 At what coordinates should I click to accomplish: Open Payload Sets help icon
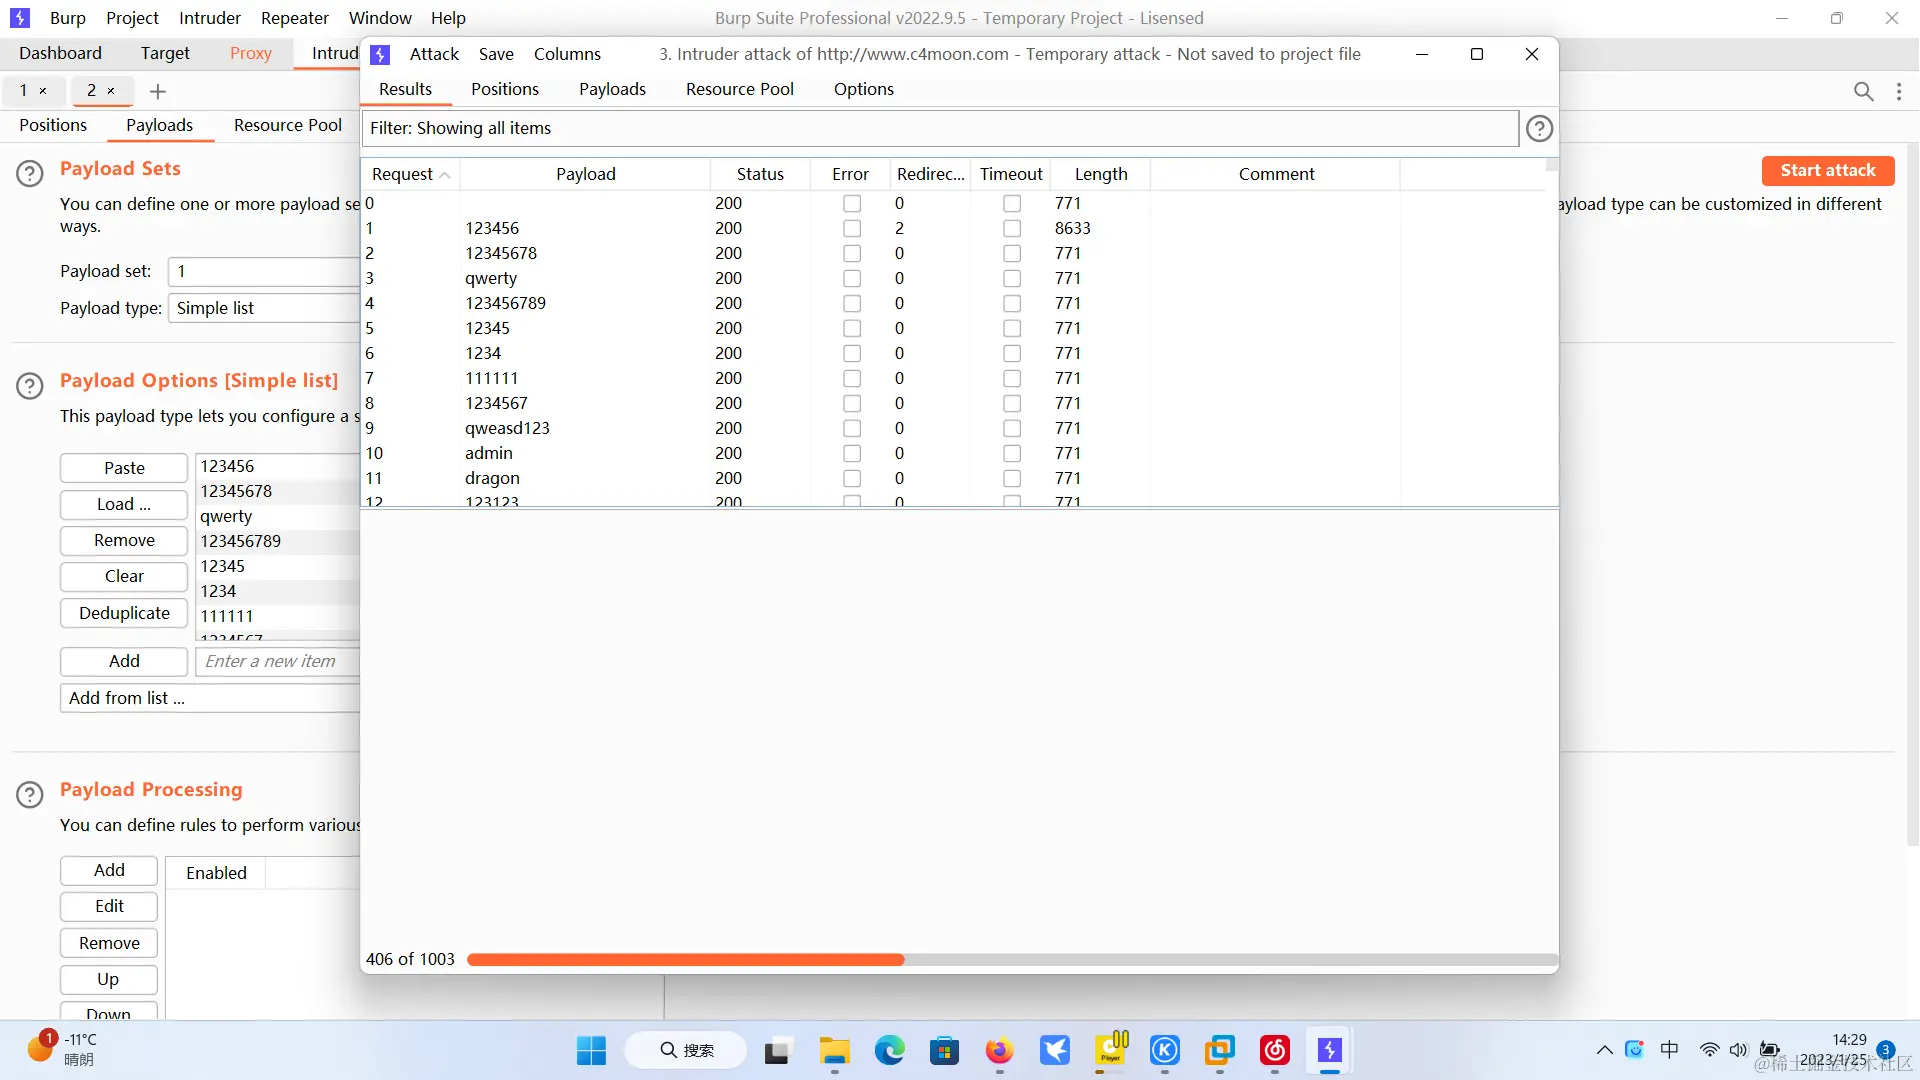(x=30, y=173)
